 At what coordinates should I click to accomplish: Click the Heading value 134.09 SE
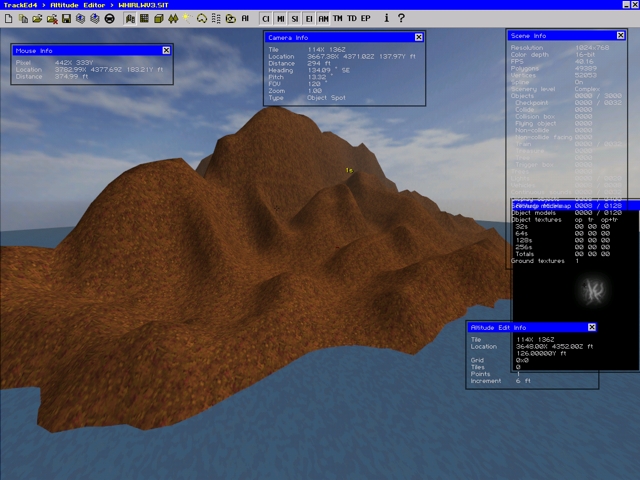(x=328, y=70)
